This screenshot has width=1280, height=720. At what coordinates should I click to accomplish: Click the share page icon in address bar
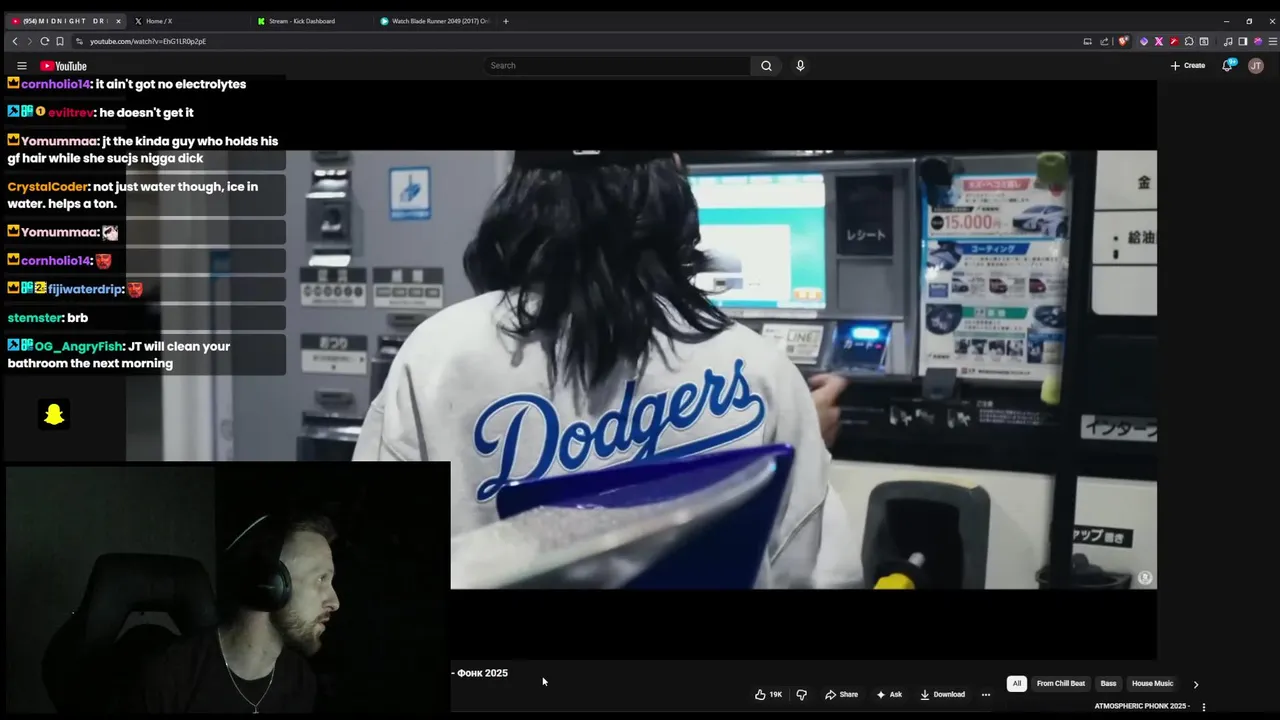tap(1104, 41)
